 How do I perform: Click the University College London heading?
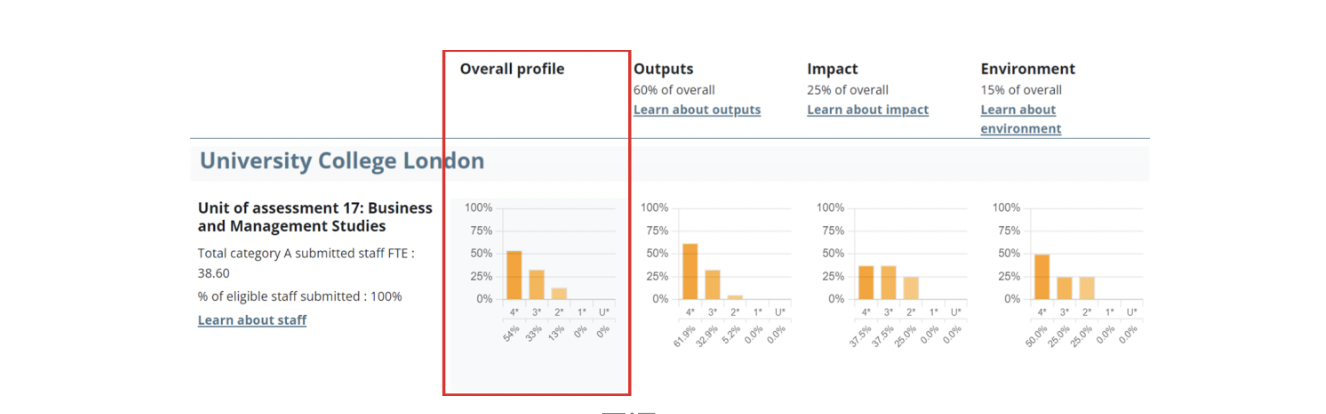(342, 161)
